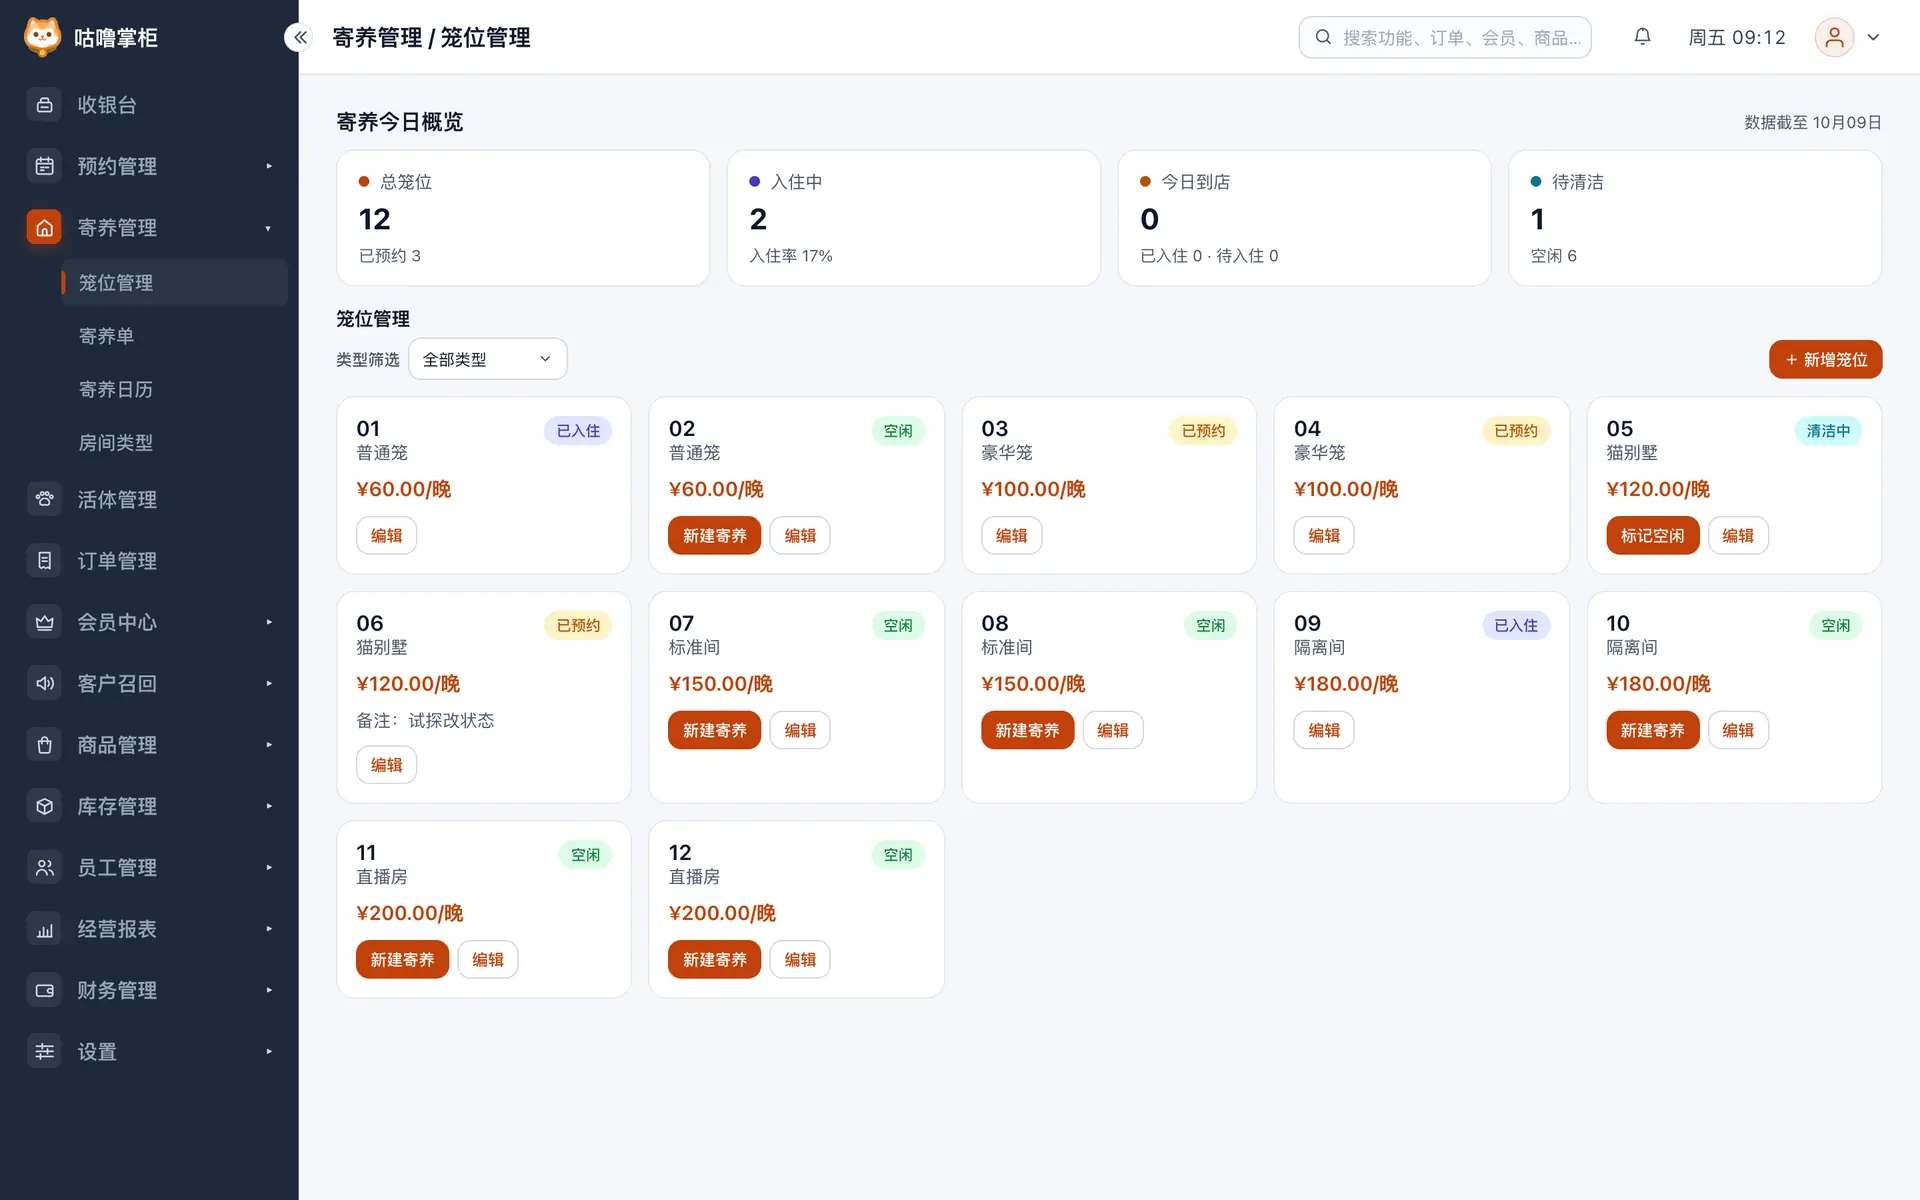The height and width of the screenshot is (1200, 1920).
Task: Click the 订单管理 document icon
Action: [x=44, y=561]
